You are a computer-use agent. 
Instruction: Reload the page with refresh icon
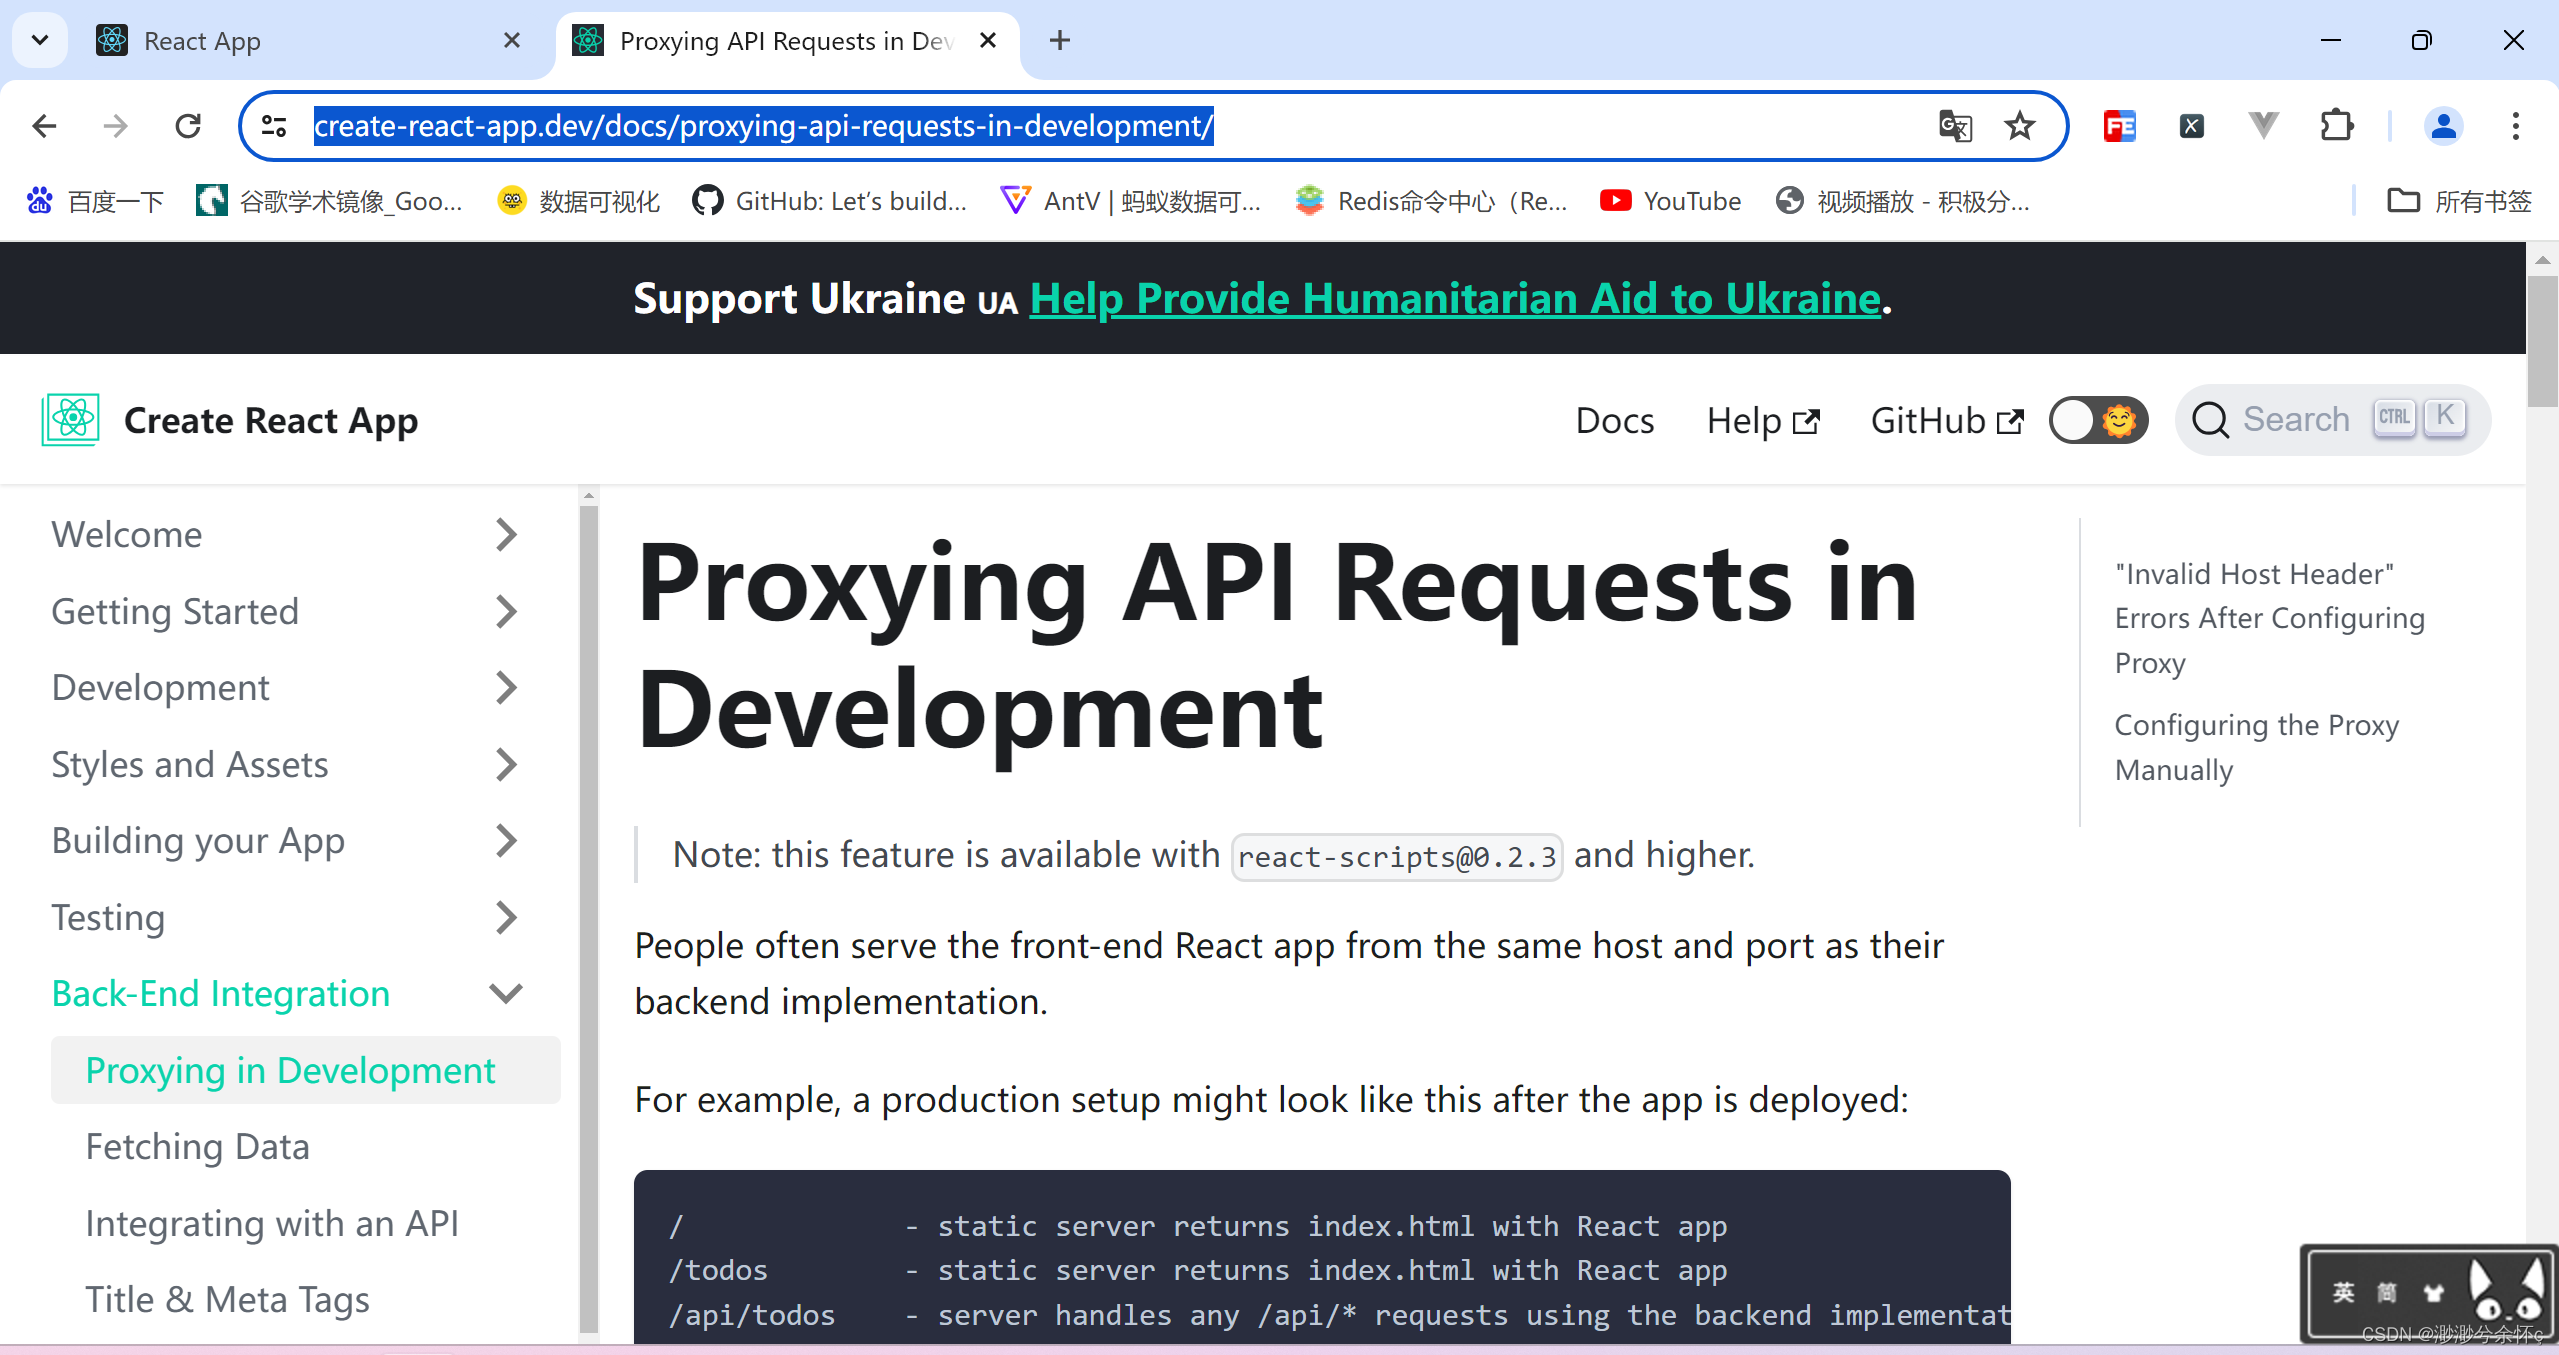(x=188, y=126)
